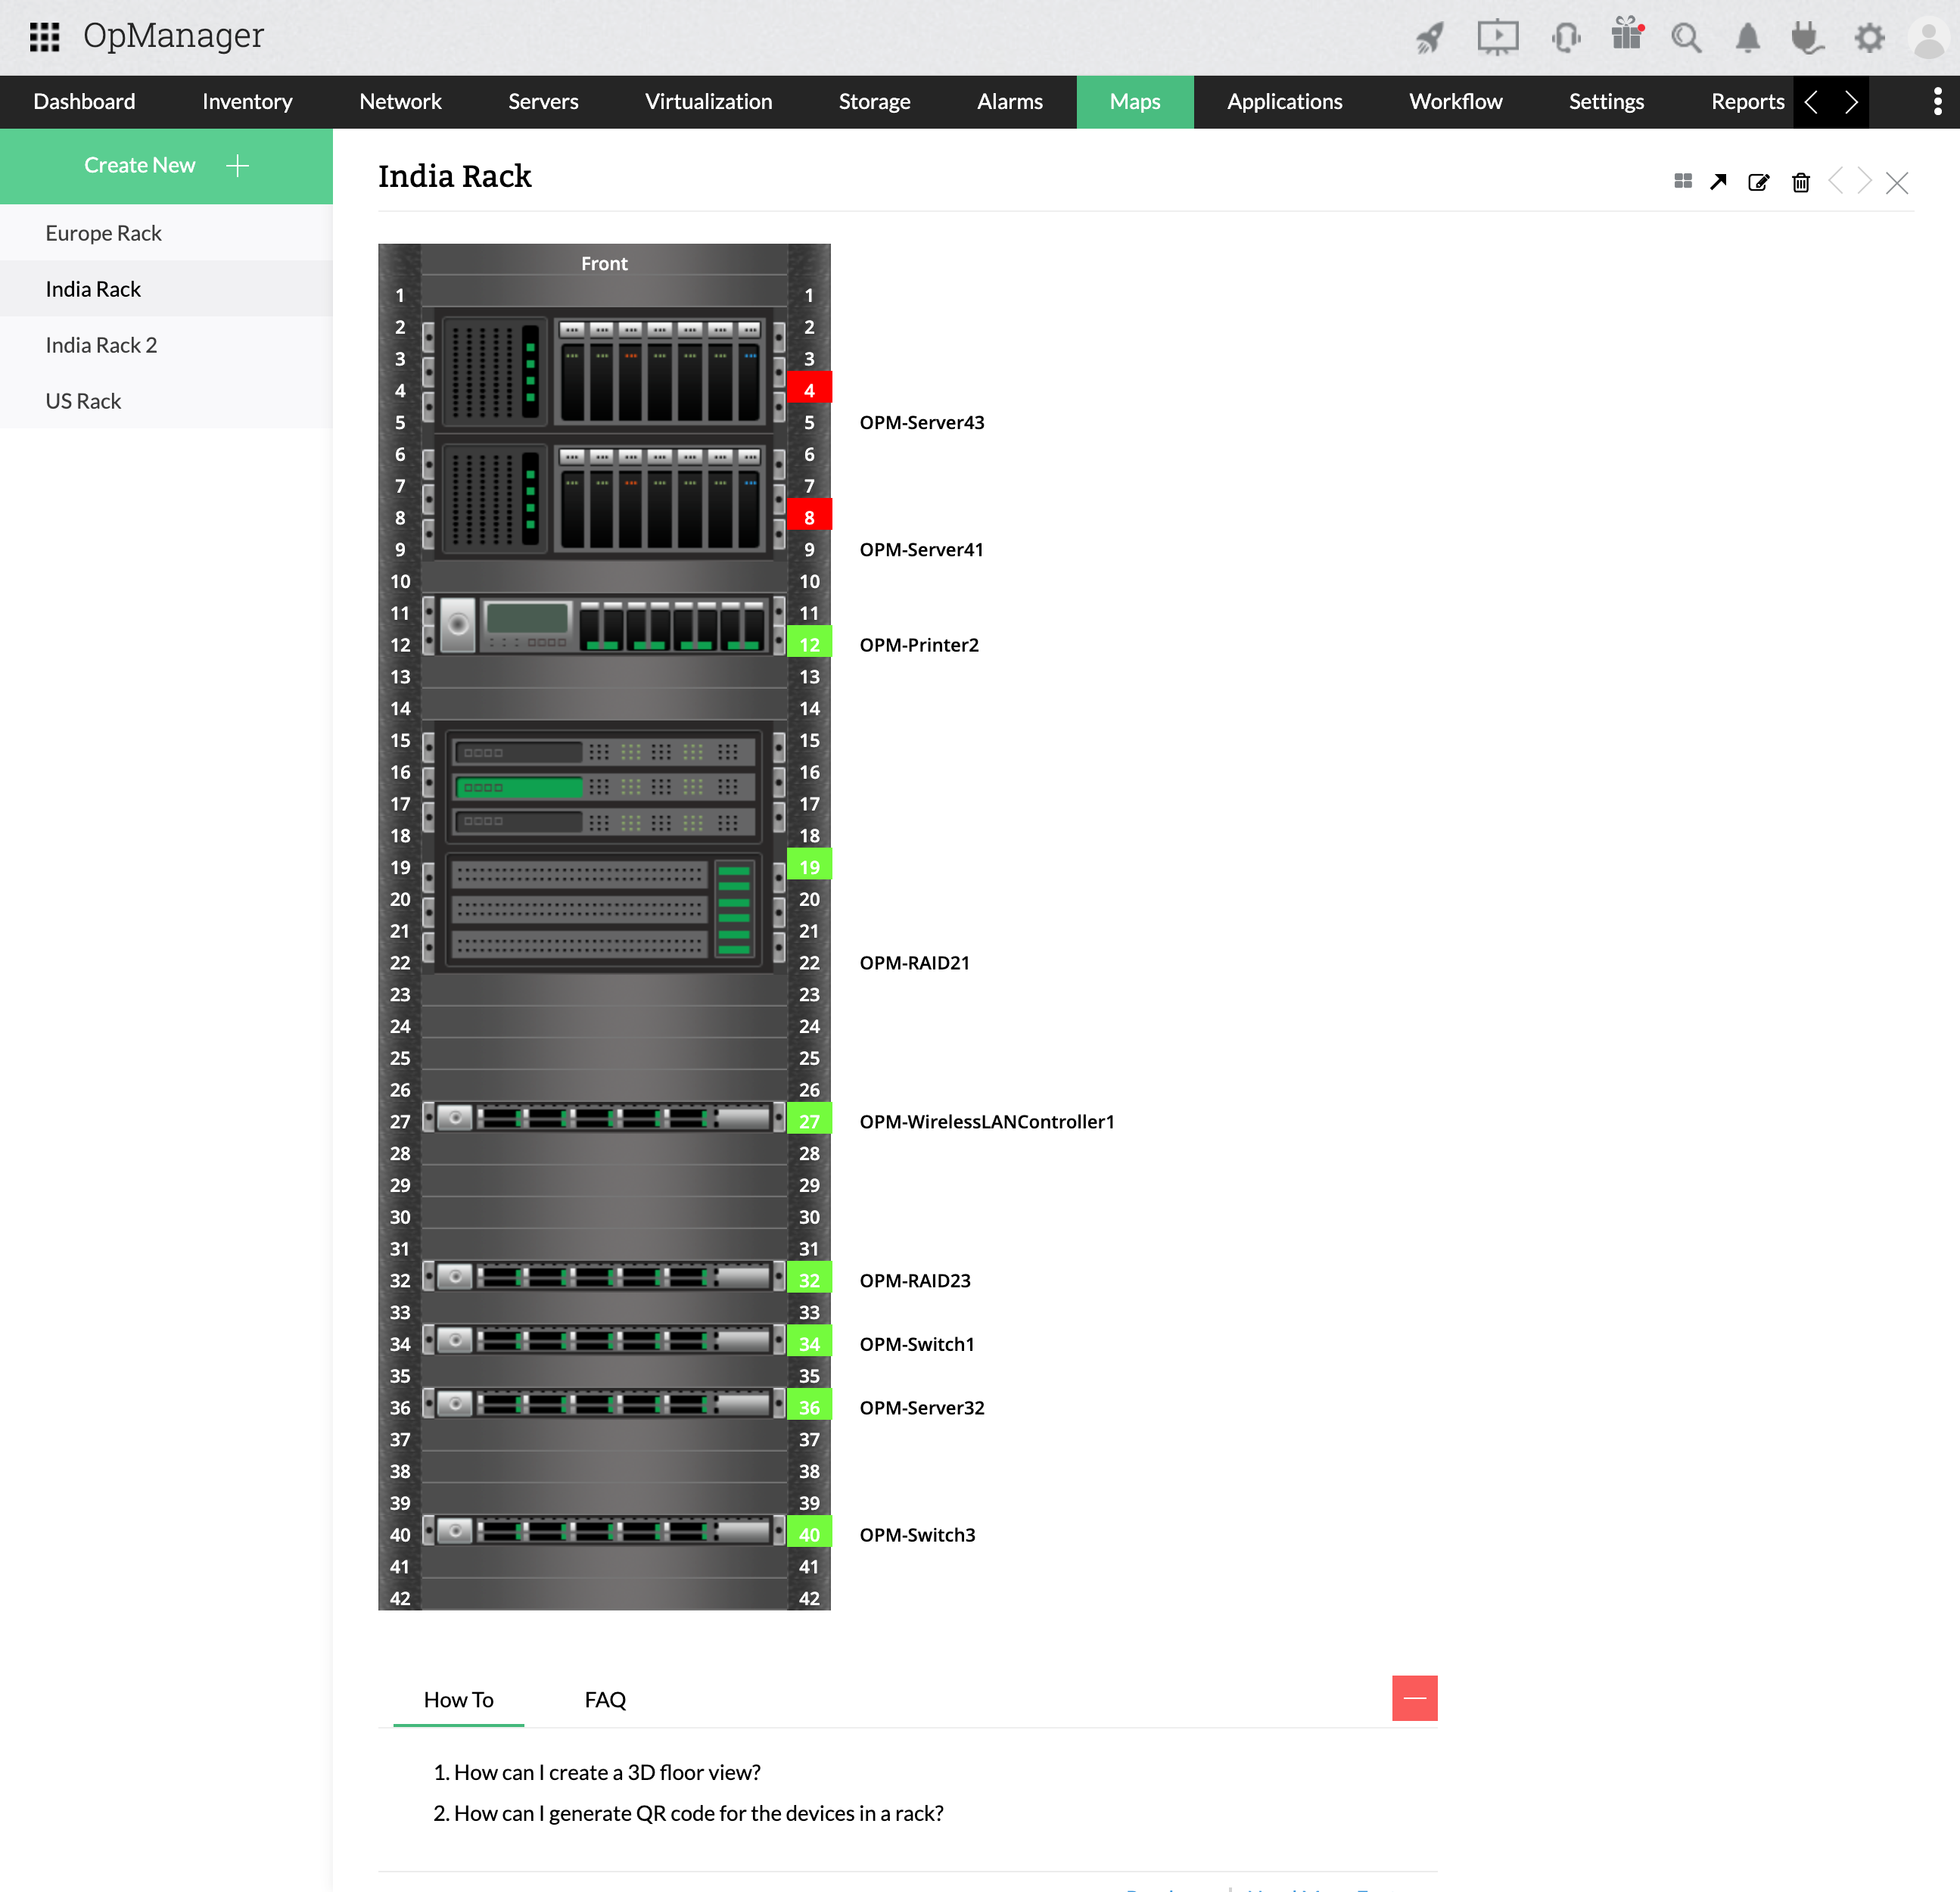1960x1892 pixels.
Task: Click the pencil edit rack icon
Action: coord(1758,182)
